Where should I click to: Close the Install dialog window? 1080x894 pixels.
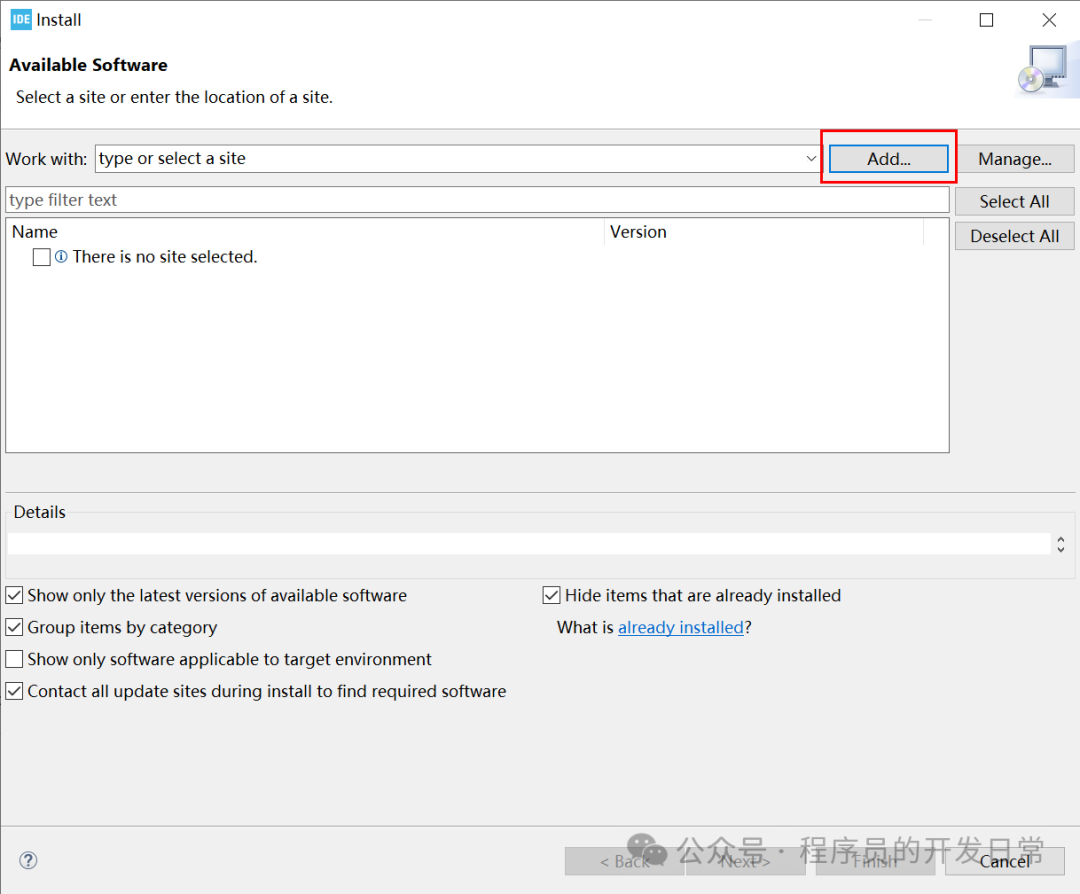[1049, 20]
